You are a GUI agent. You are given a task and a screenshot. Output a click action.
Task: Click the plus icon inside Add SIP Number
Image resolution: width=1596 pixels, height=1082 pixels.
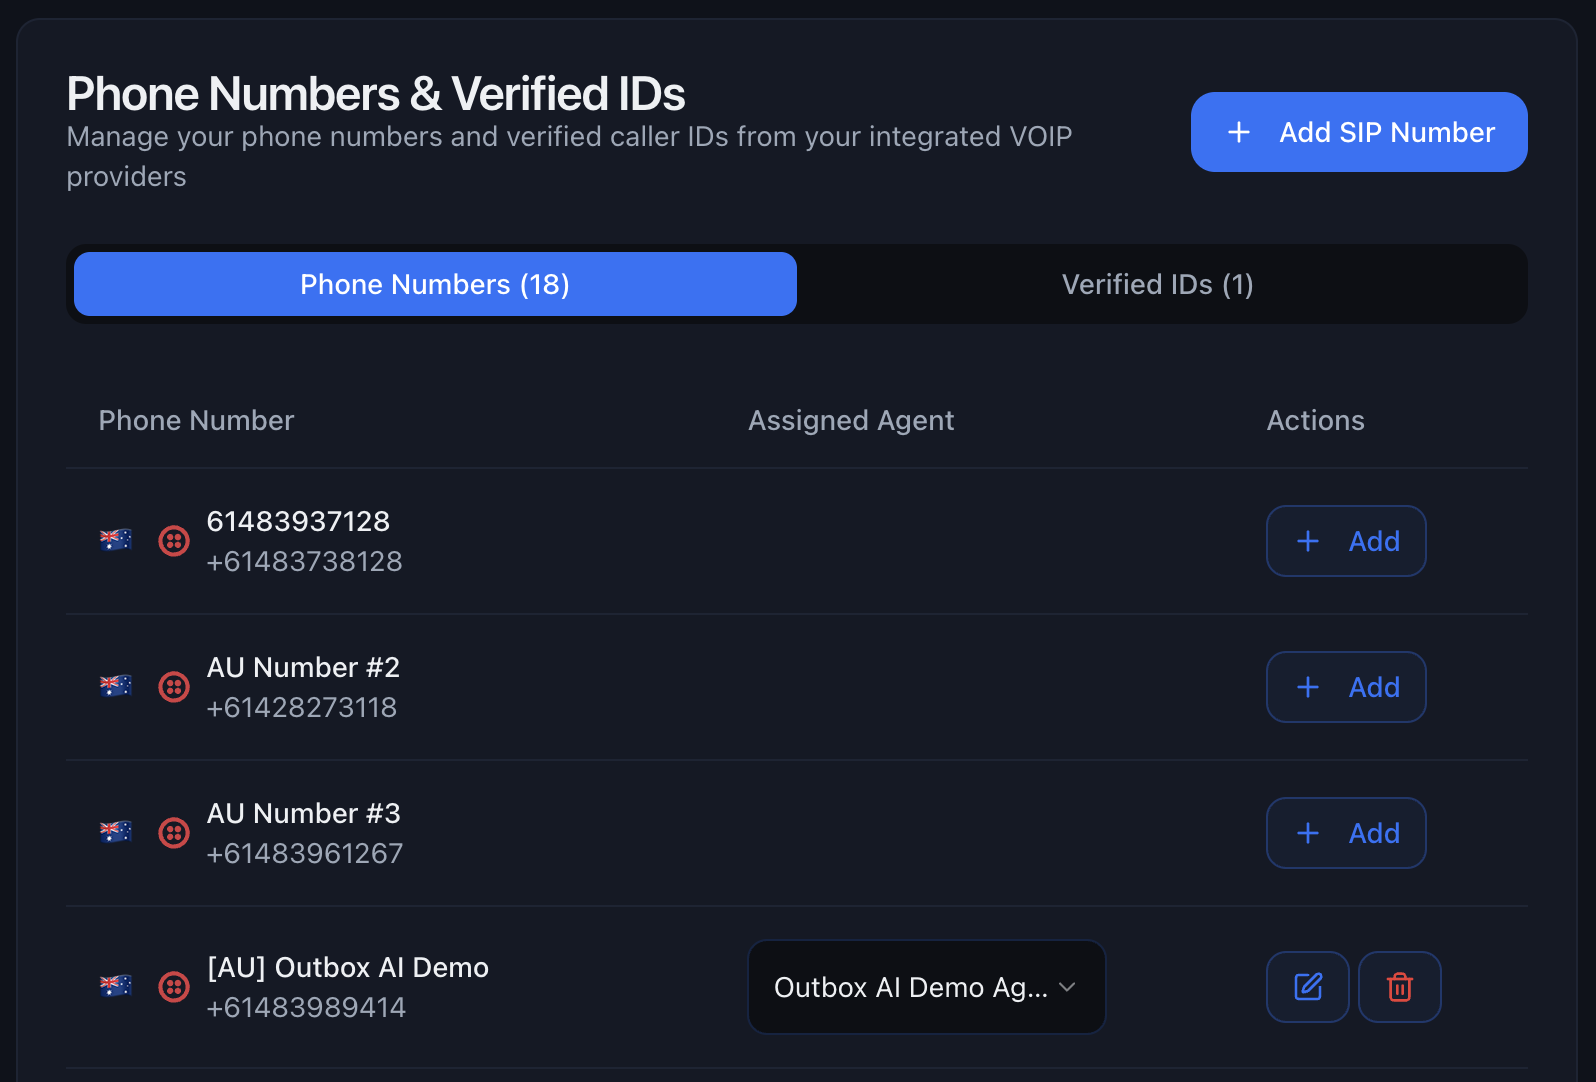(1239, 131)
